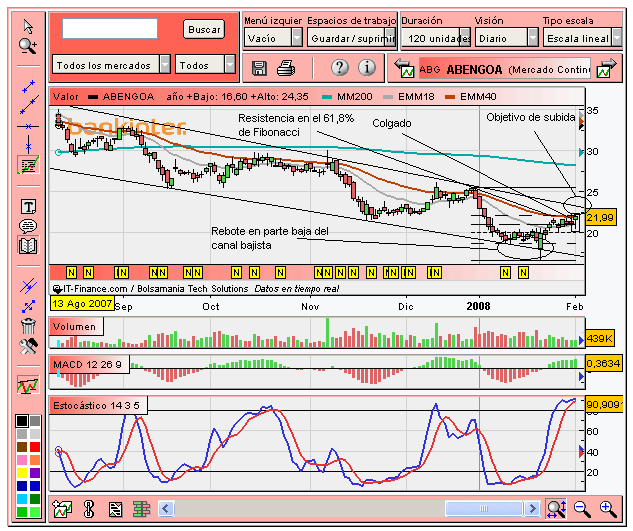The image size is (633, 531).
Task: Click the 'IT-Finance.com / Bolsamania Tech Solutions' credit text
Action: tap(155, 289)
